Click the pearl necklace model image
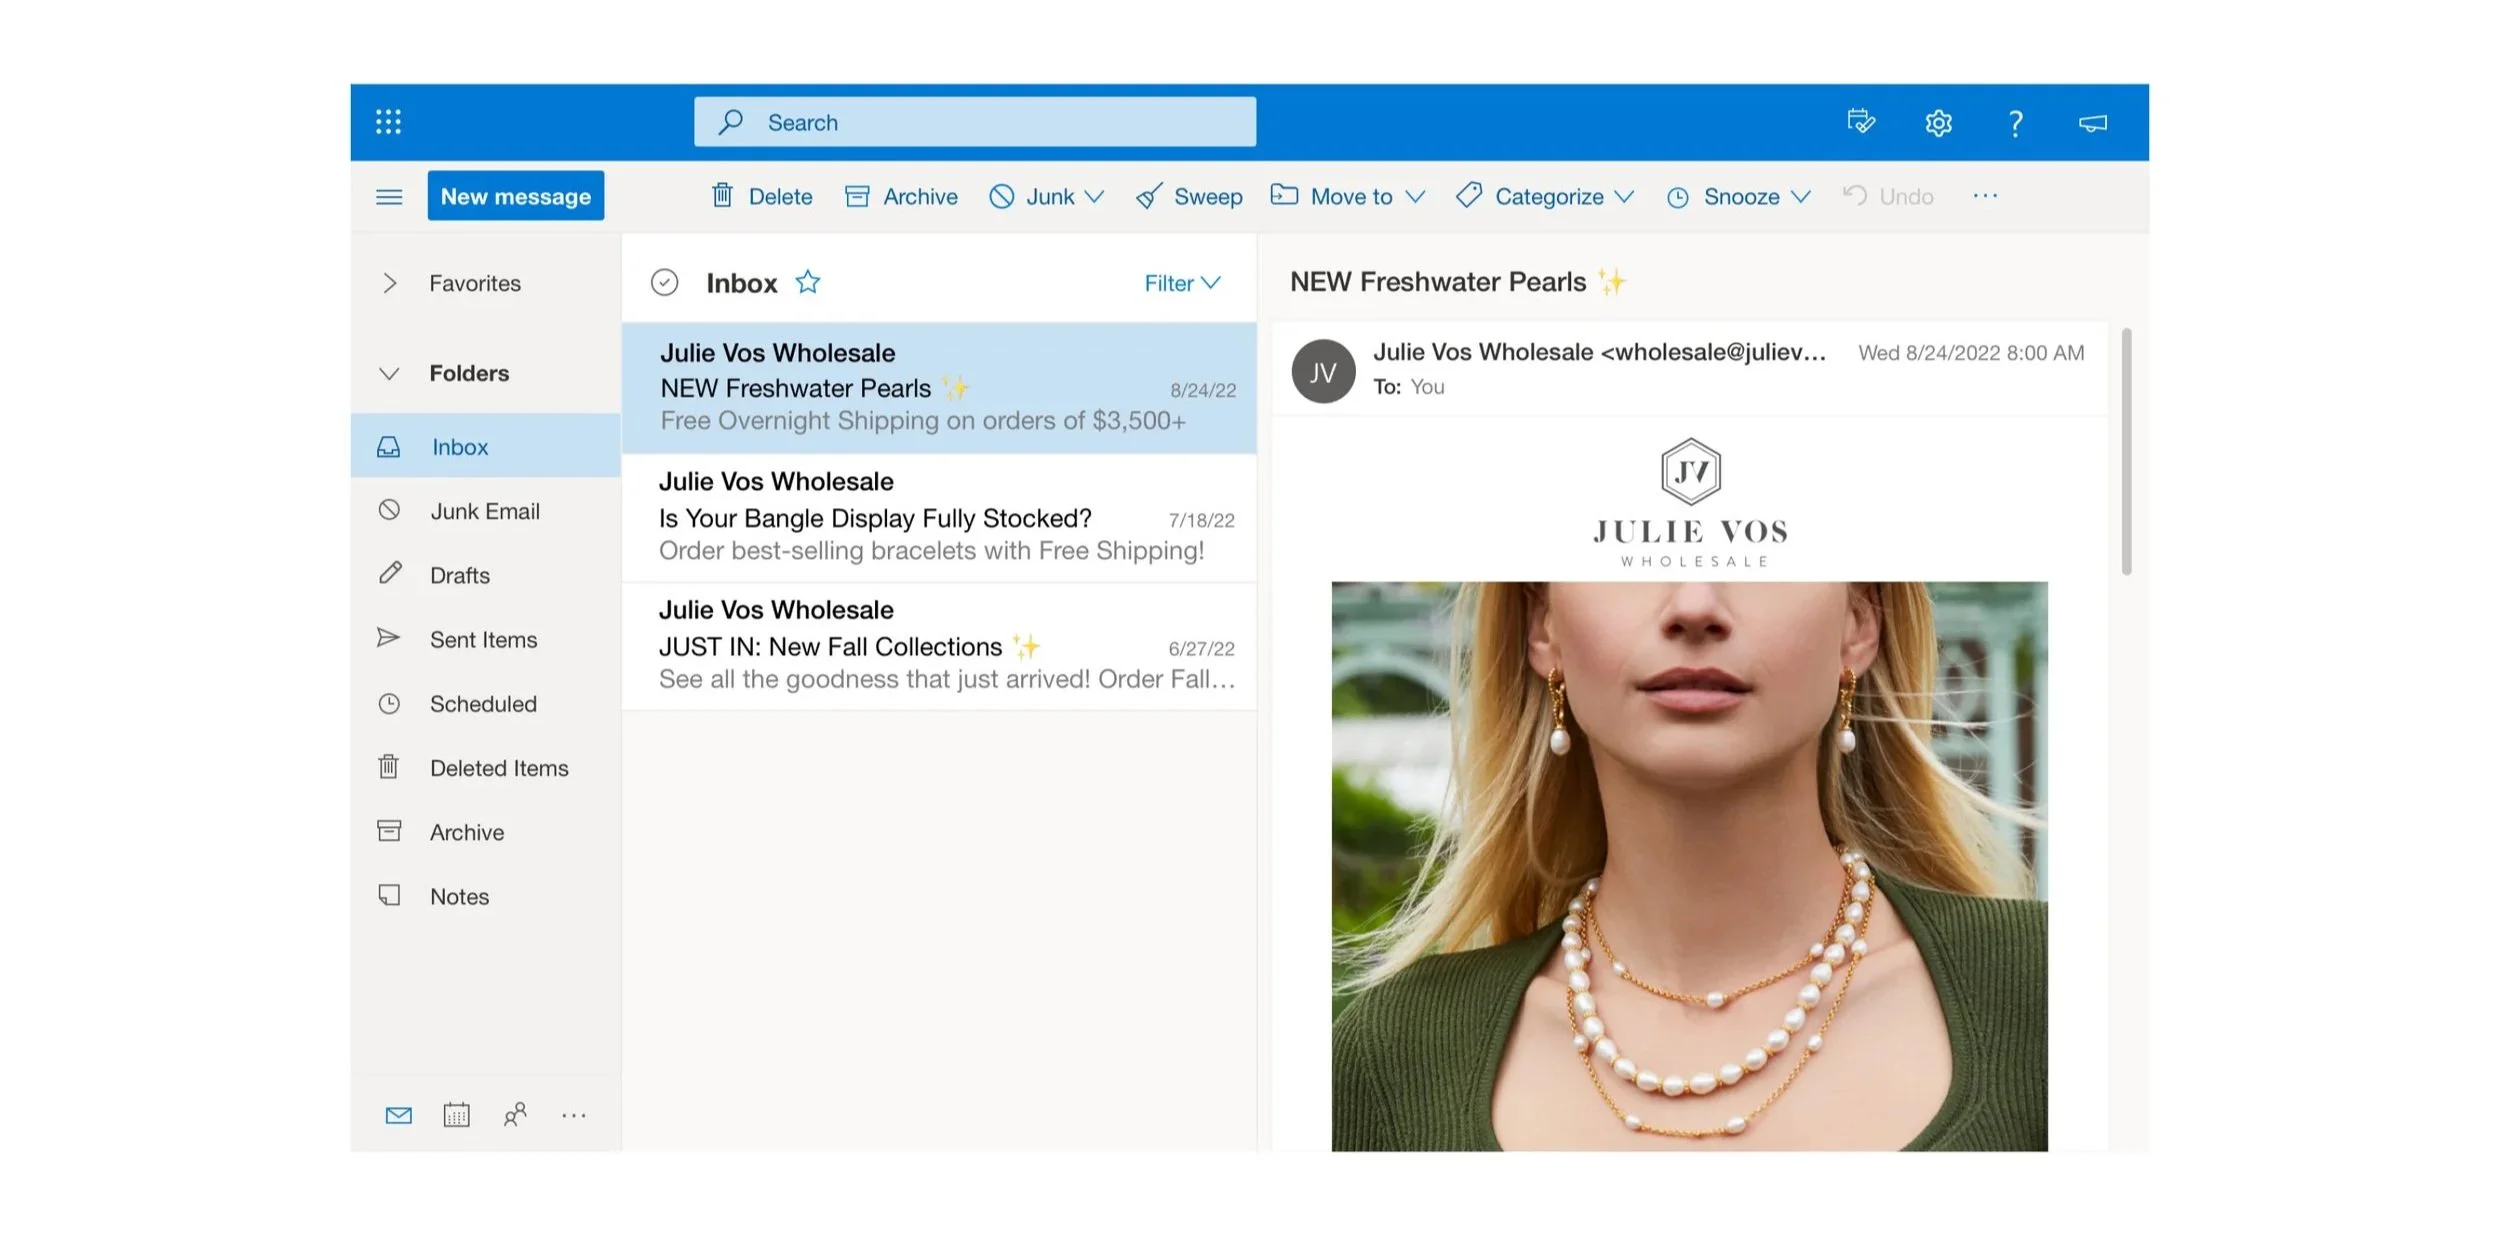Image resolution: width=2500 pixels, height=1237 pixels. [1689, 866]
